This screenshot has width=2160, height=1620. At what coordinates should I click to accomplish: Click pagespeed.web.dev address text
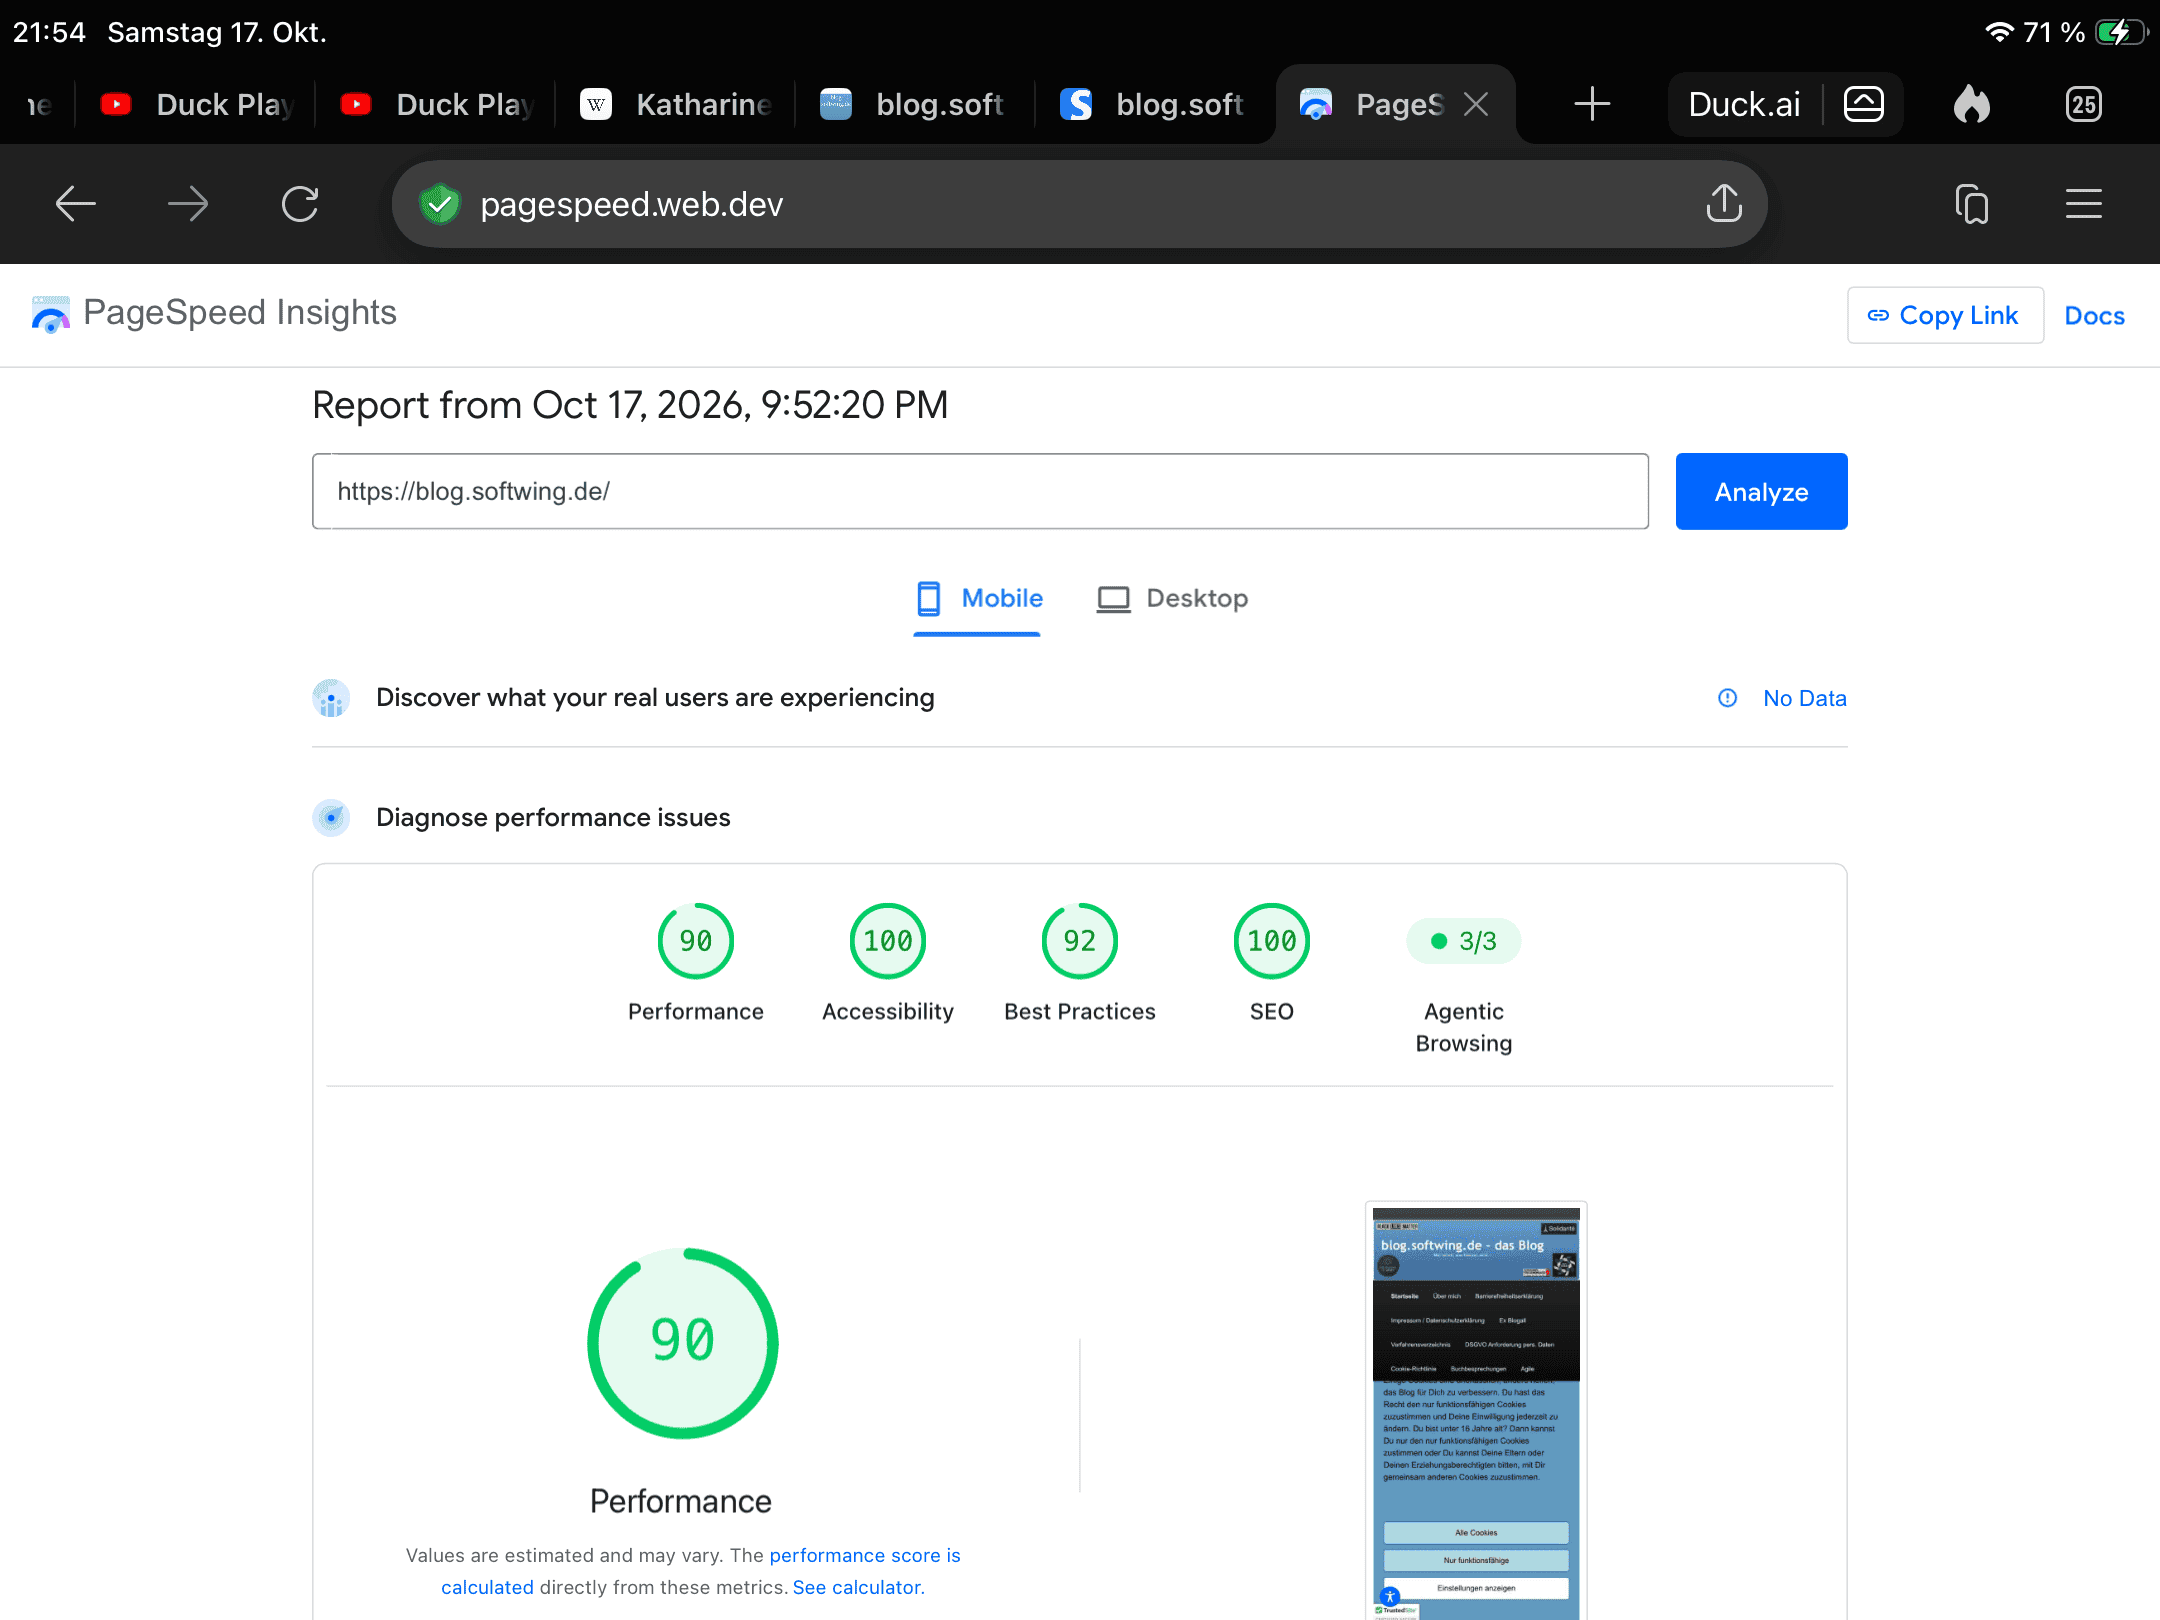tap(632, 204)
